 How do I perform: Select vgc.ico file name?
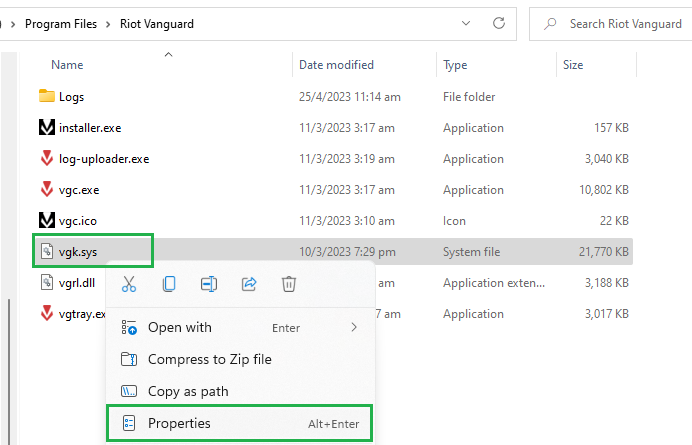click(78, 221)
